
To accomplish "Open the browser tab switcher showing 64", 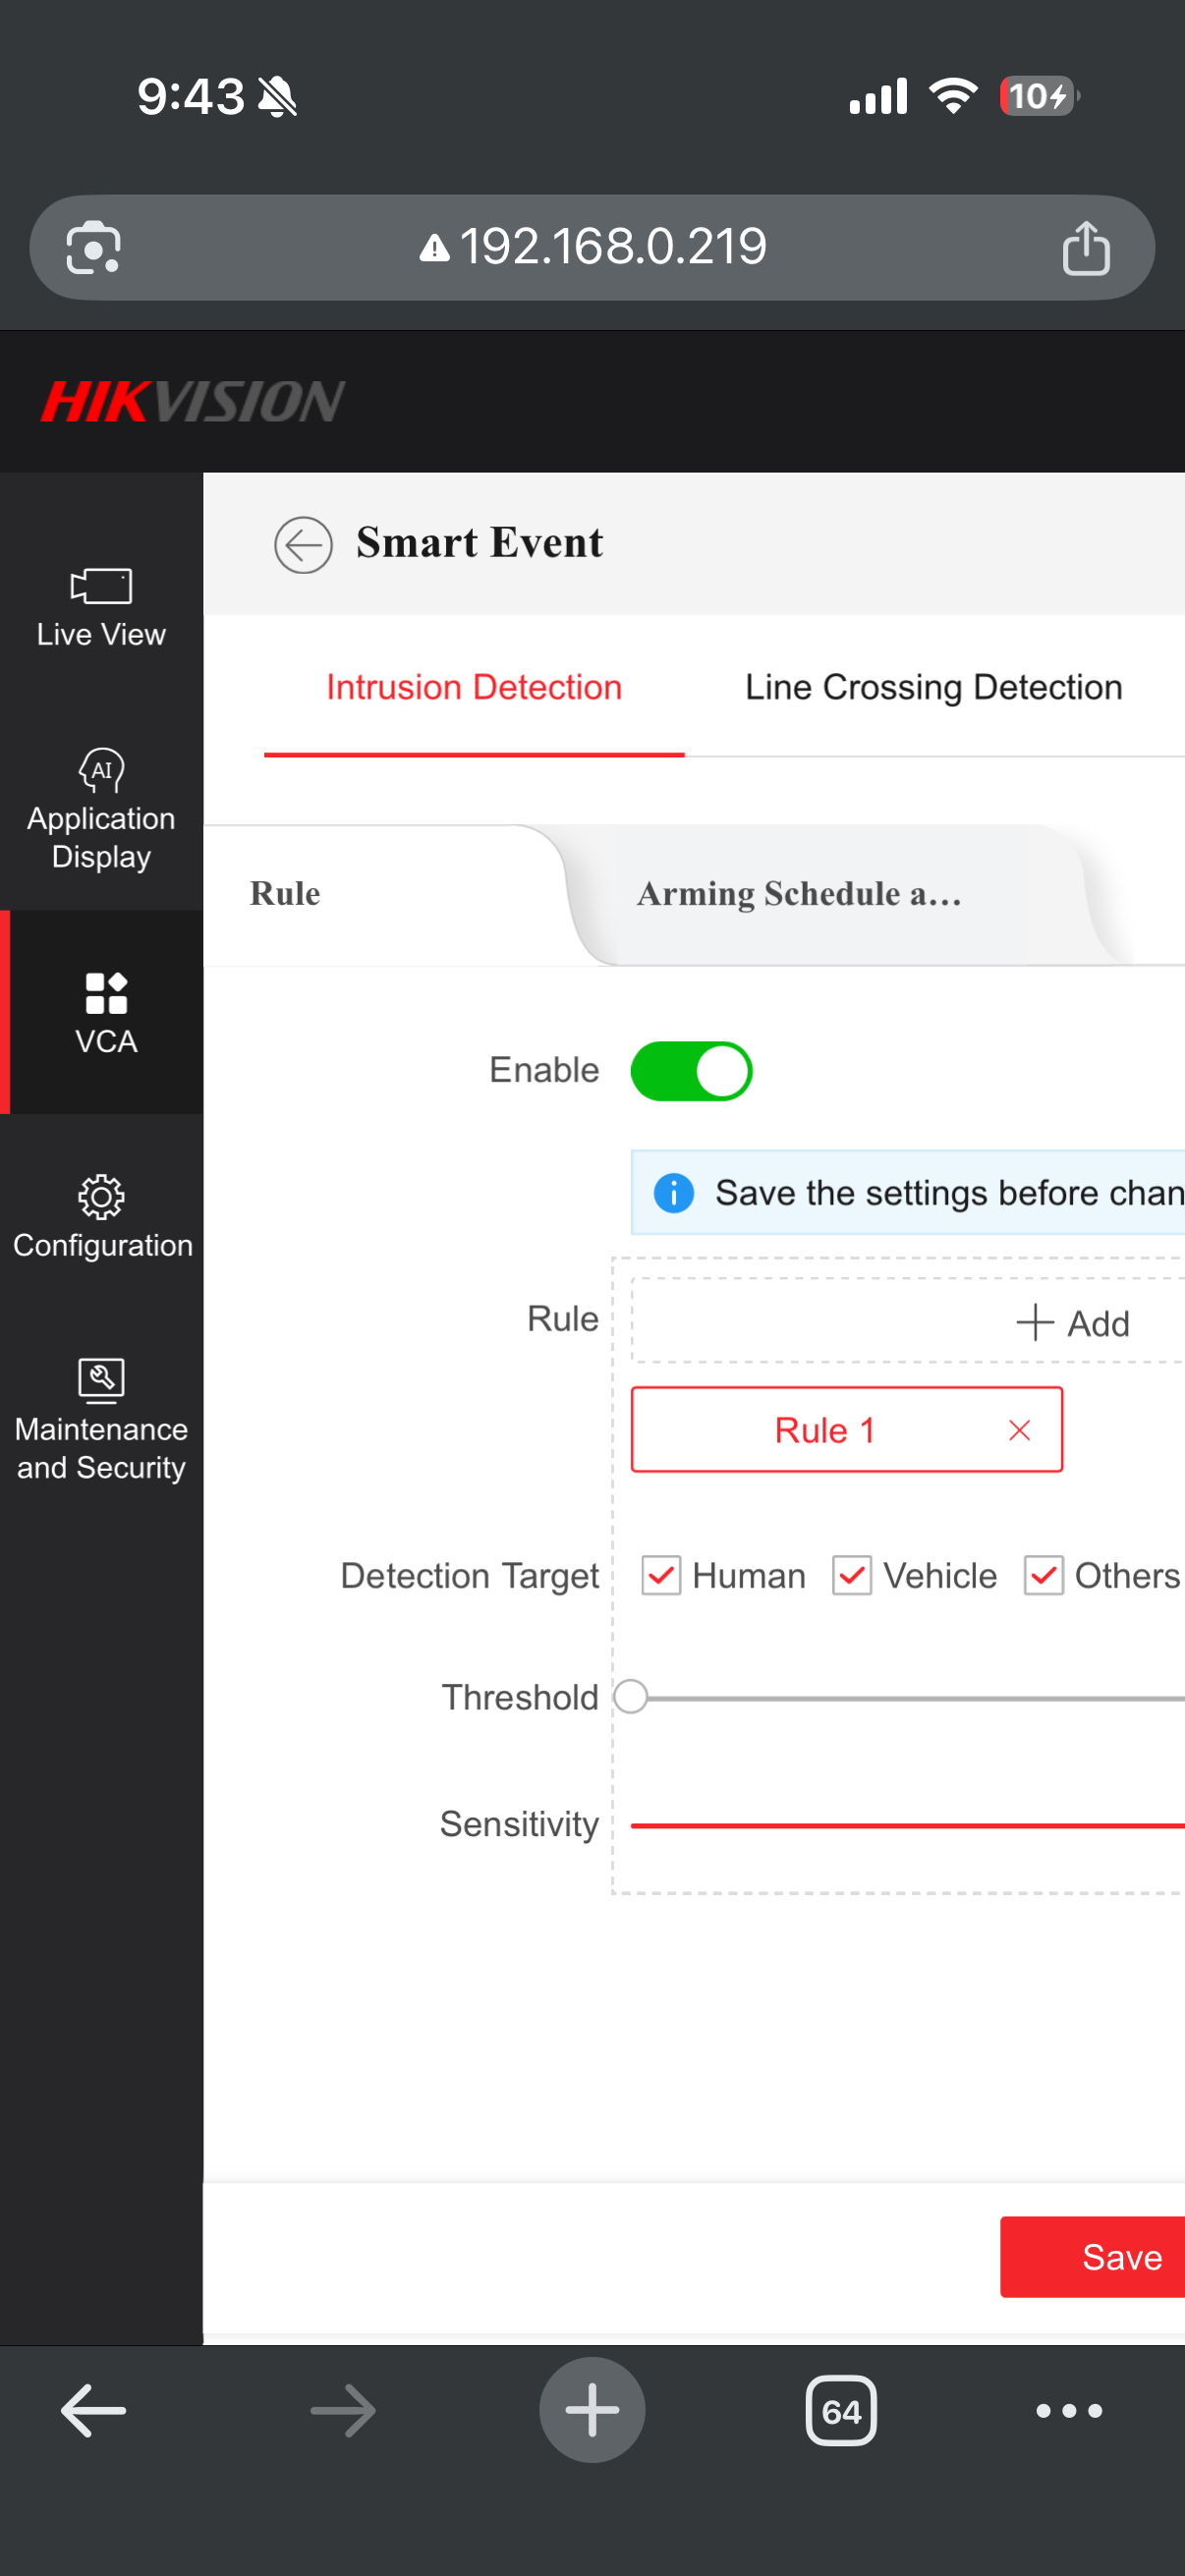I will pyautogui.click(x=840, y=2411).
